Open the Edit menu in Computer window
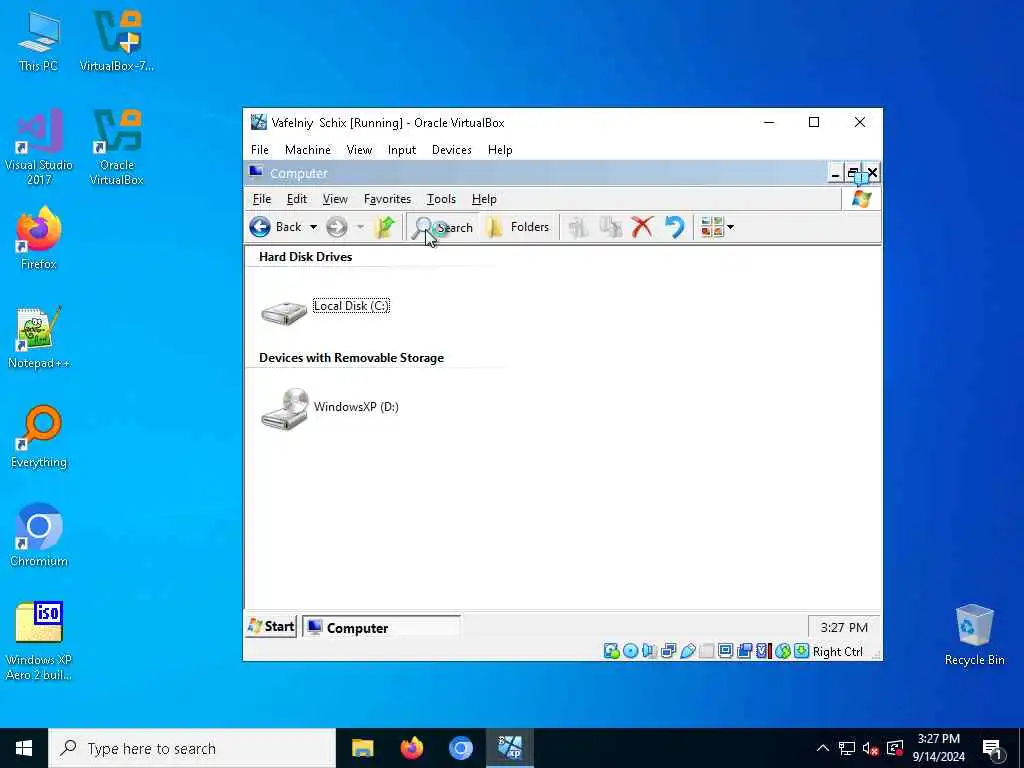The width and height of the screenshot is (1024, 768). 296,199
